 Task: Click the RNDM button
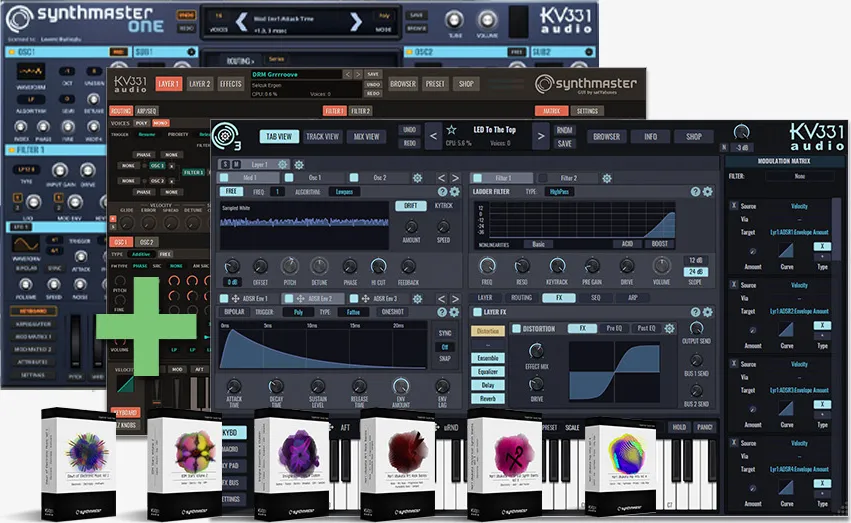pos(564,130)
